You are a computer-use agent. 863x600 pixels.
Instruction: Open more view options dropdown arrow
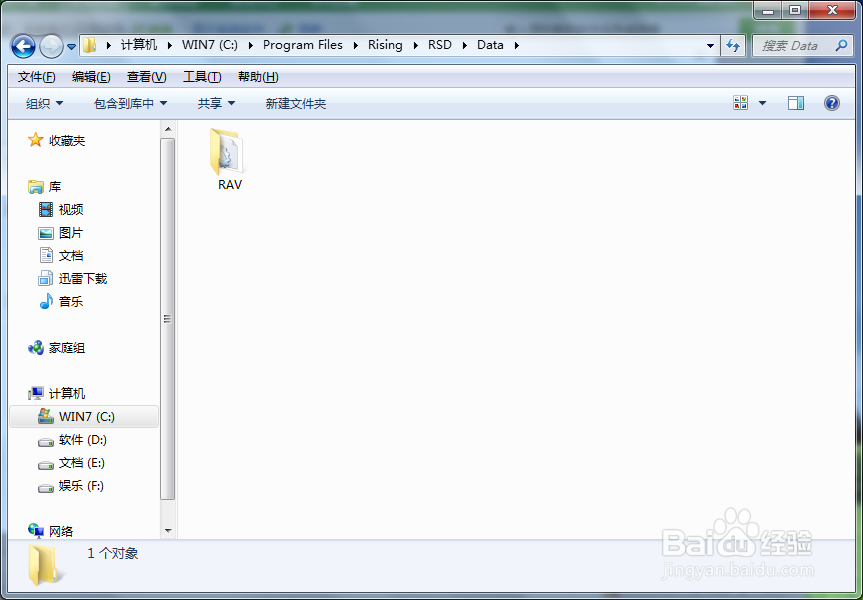tap(762, 103)
